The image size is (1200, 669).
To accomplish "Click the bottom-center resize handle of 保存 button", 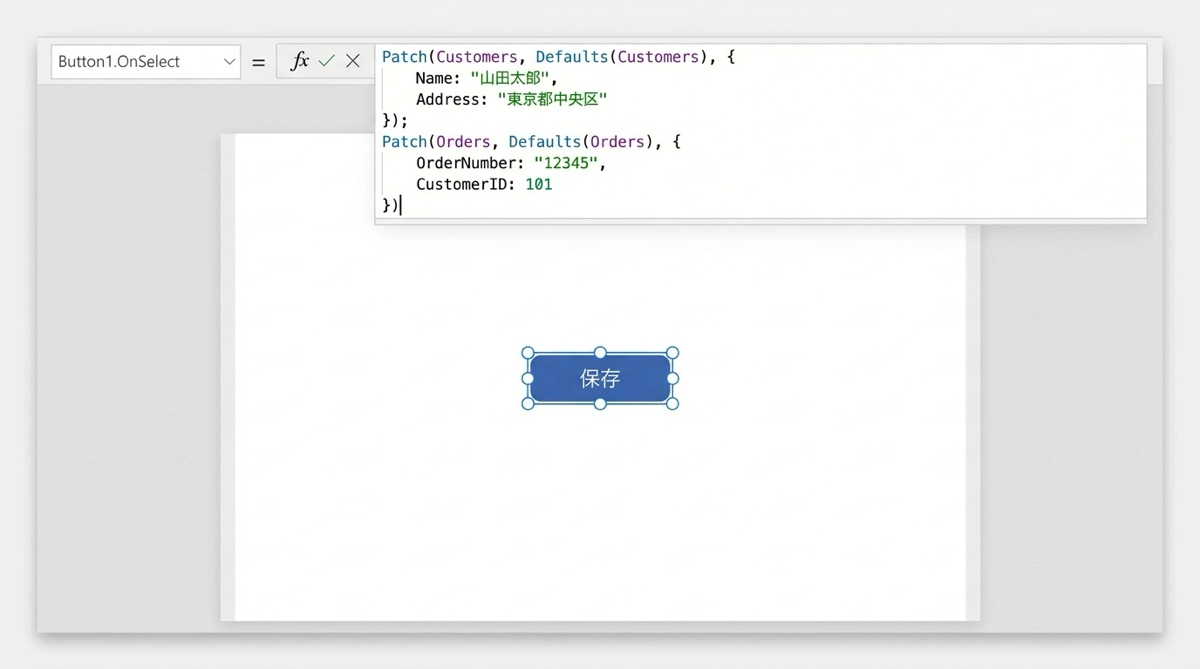I will tap(600, 403).
